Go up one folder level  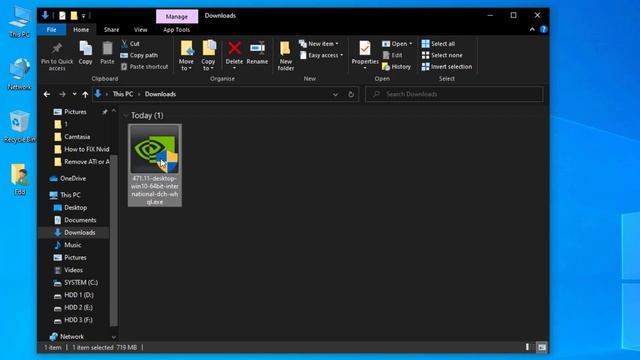click(85, 94)
